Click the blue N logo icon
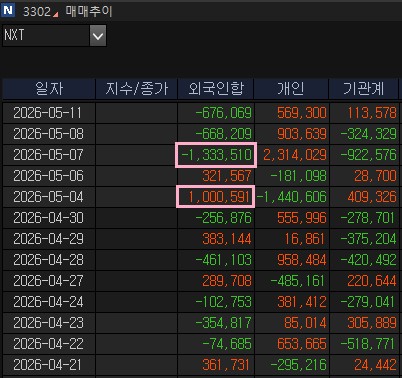 (8, 10)
